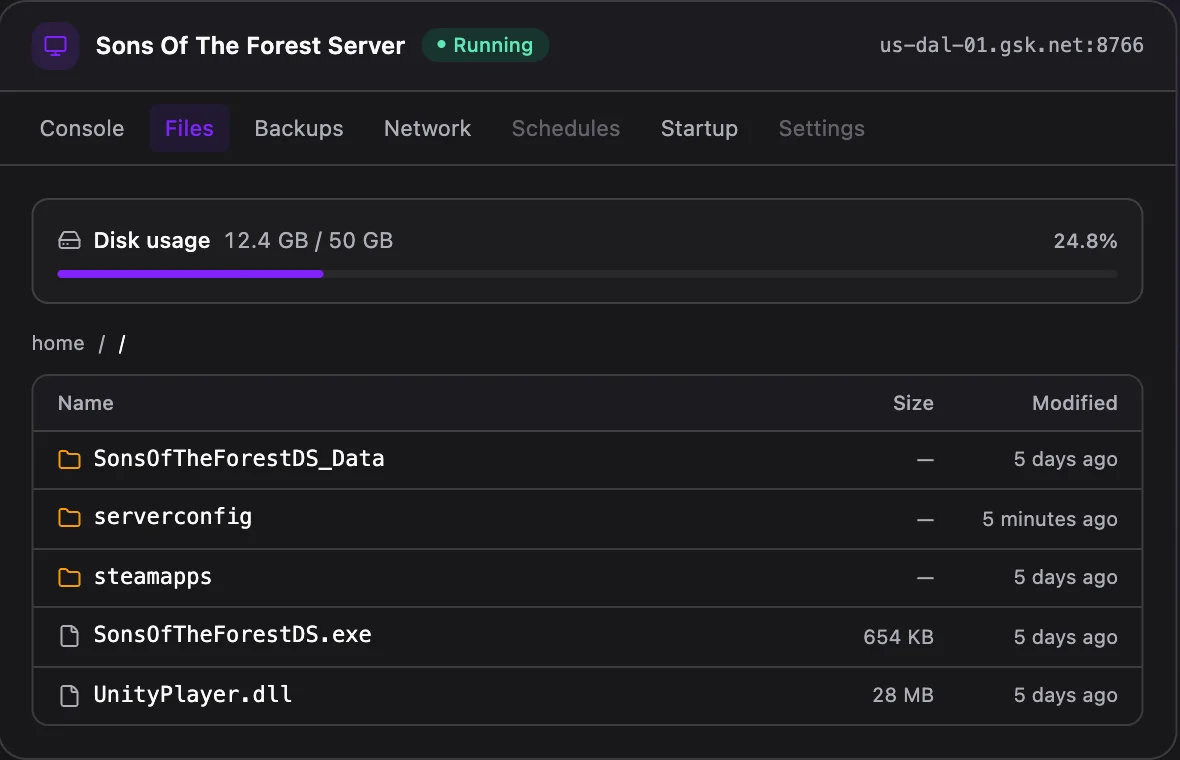
Task: Click the 654 KB size value
Action: [899, 637]
